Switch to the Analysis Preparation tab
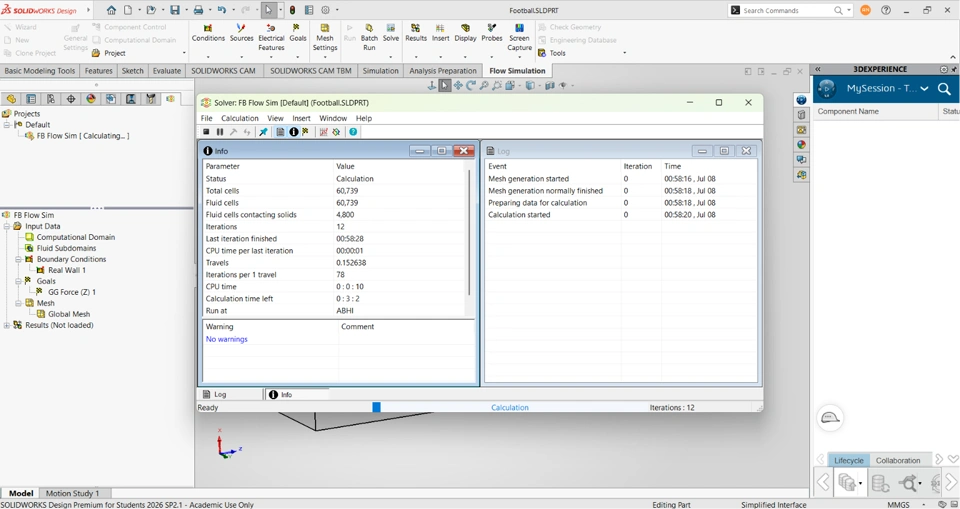 click(443, 70)
